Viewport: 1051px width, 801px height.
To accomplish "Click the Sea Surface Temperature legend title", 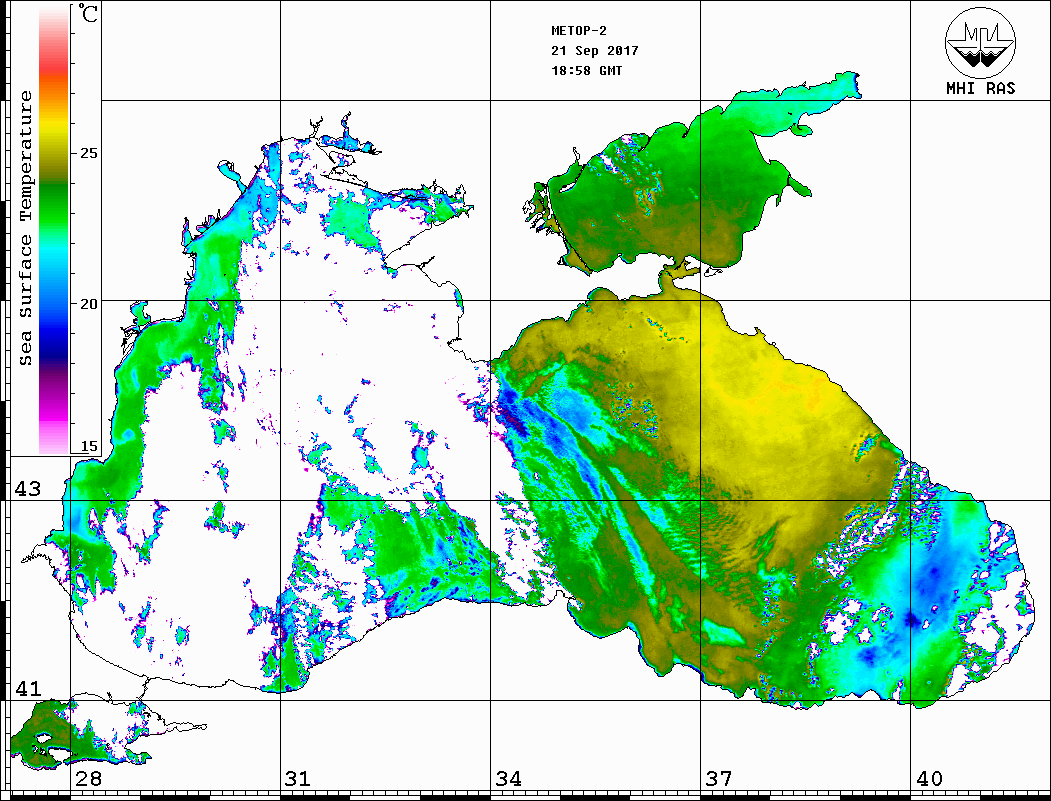I will [x=25, y=228].
